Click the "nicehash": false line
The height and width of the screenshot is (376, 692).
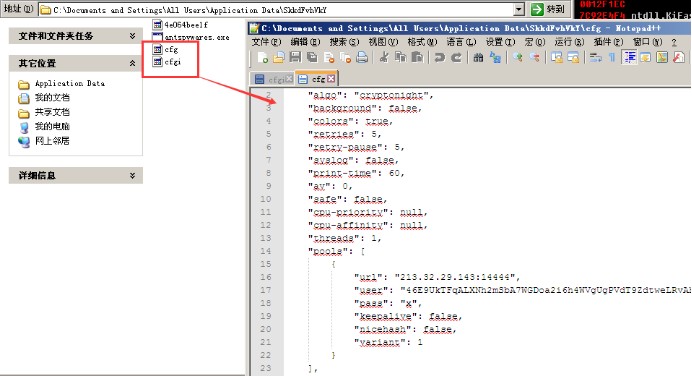pos(405,329)
